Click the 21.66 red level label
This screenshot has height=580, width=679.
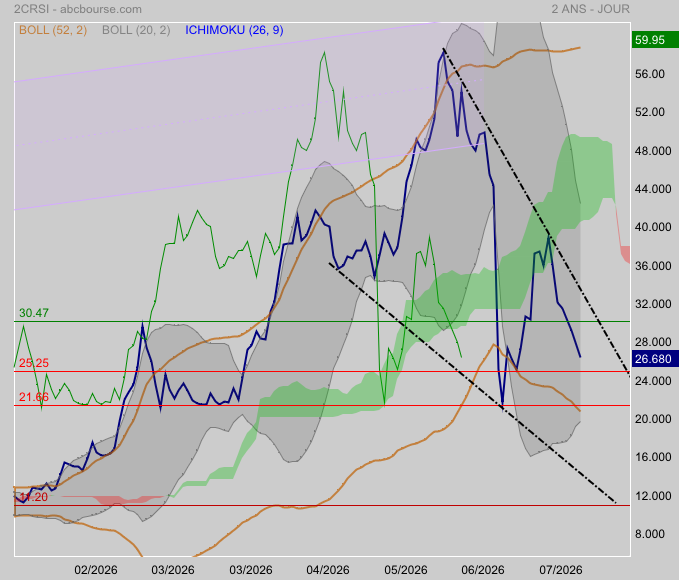pos(34,397)
